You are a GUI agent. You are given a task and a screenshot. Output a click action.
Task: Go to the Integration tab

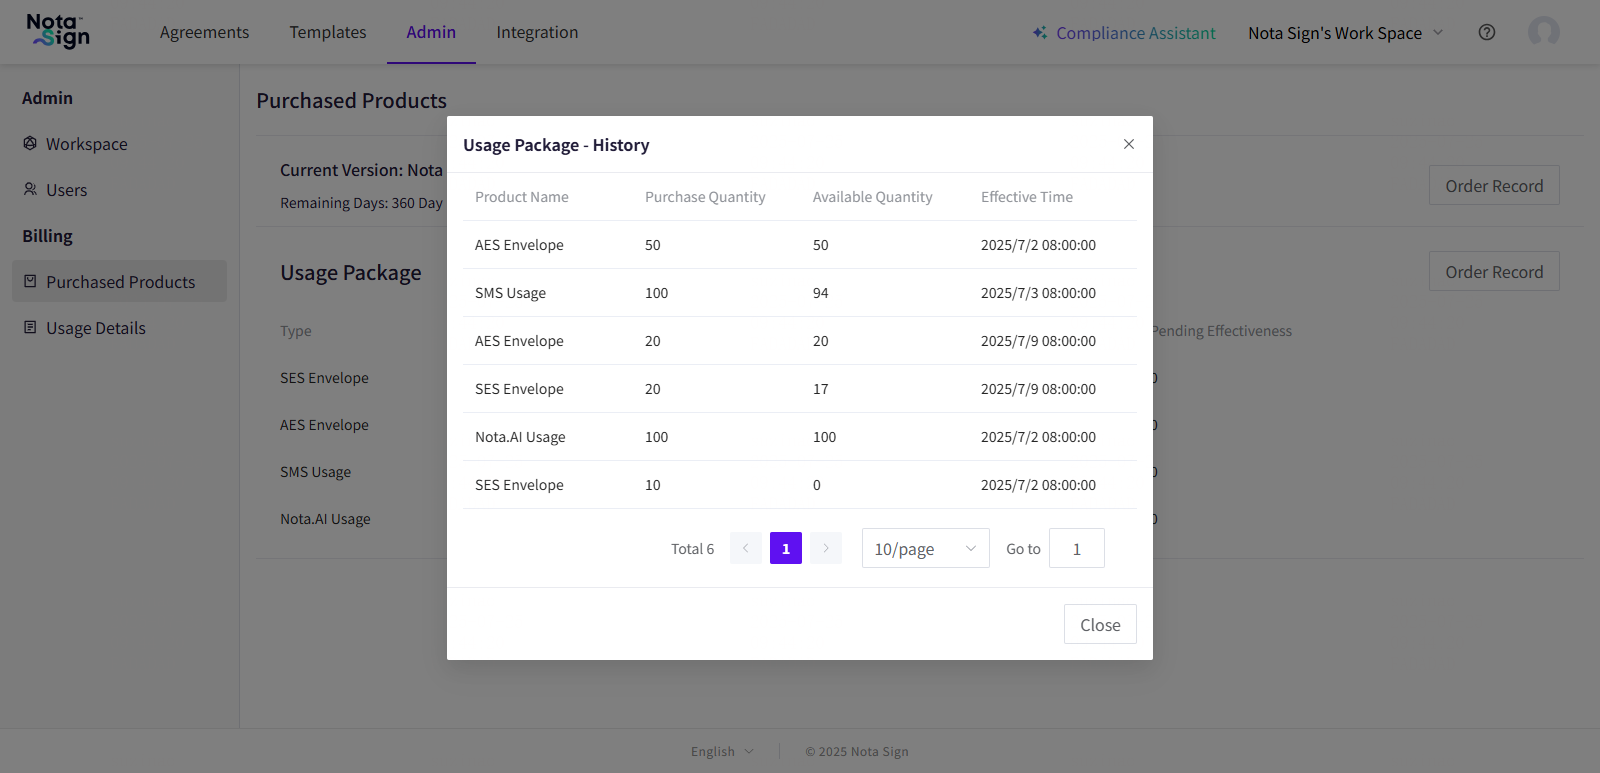click(x=537, y=32)
